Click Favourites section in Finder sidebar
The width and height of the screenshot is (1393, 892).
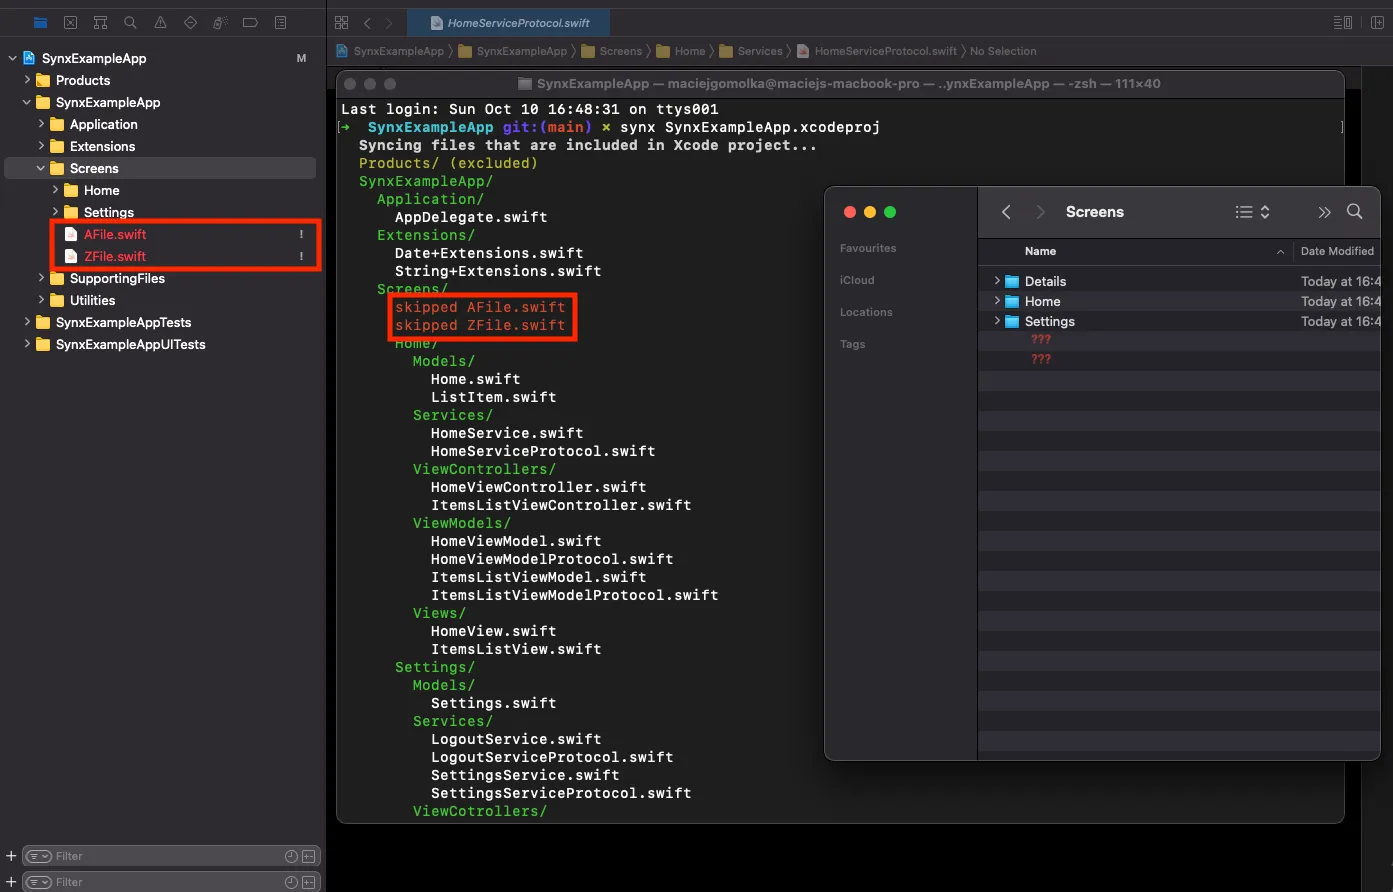tap(868, 248)
